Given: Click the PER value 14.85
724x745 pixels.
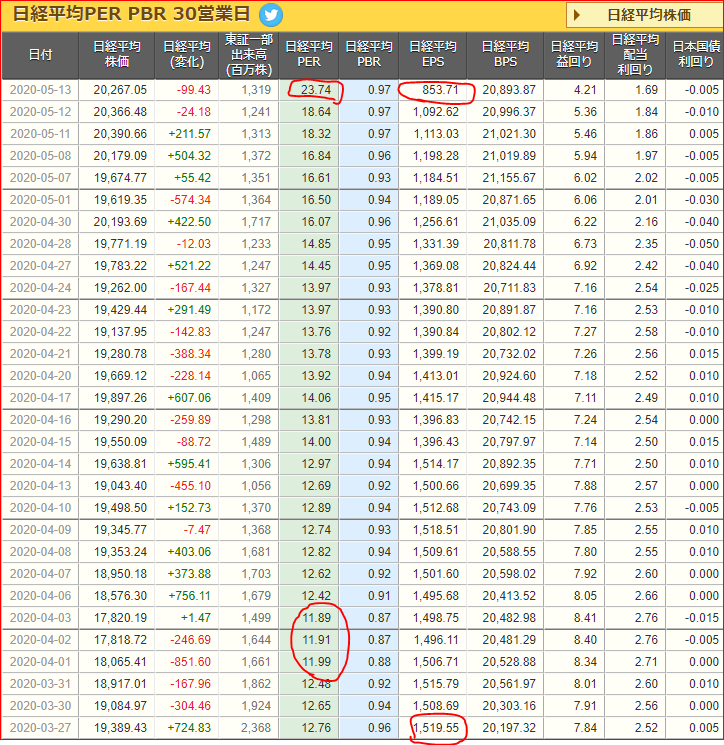Looking at the screenshot, I should click(x=315, y=244).
